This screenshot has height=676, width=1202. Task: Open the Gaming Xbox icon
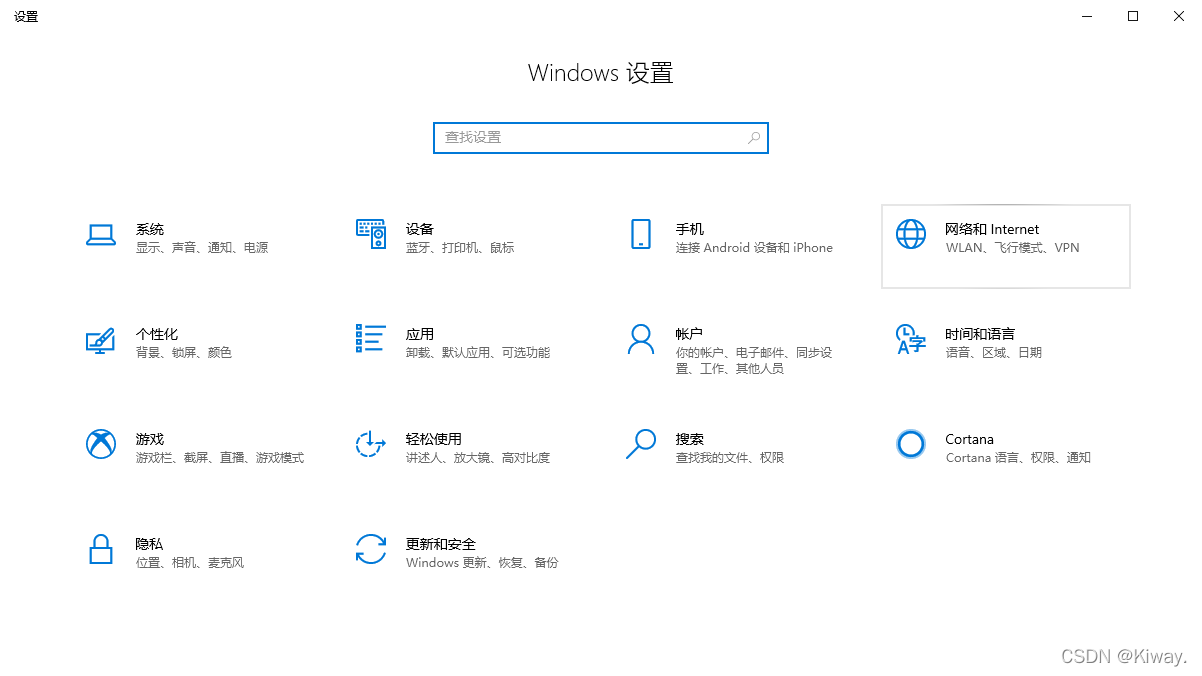click(100, 444)
